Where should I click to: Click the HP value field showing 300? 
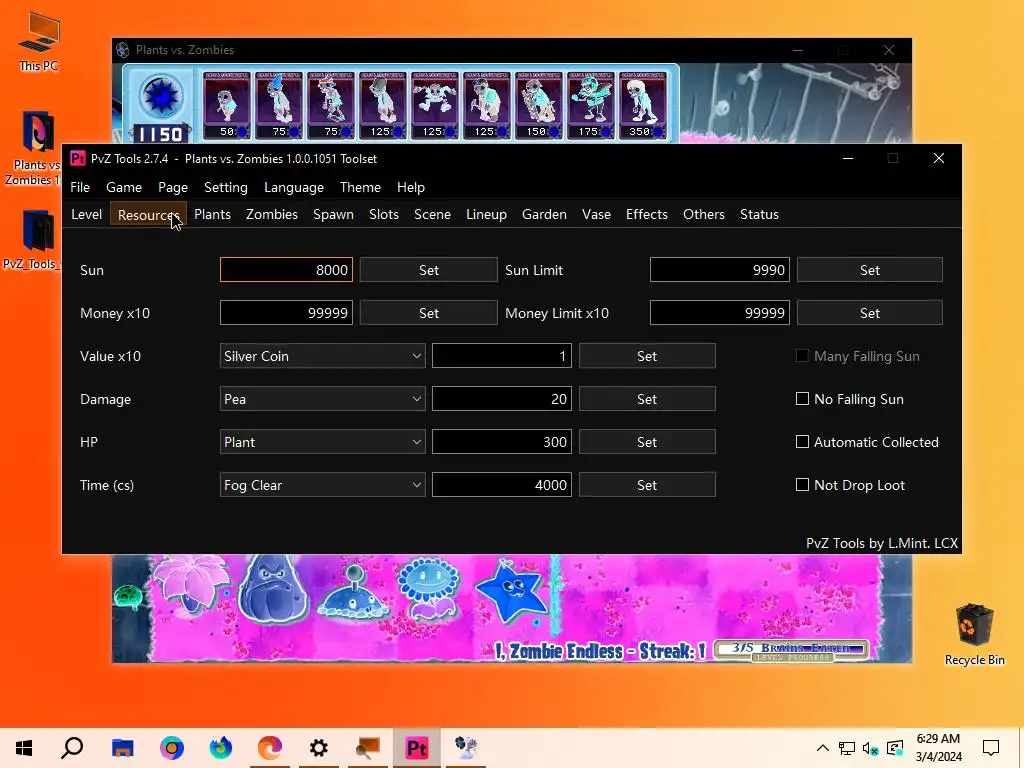coord(502,442)
